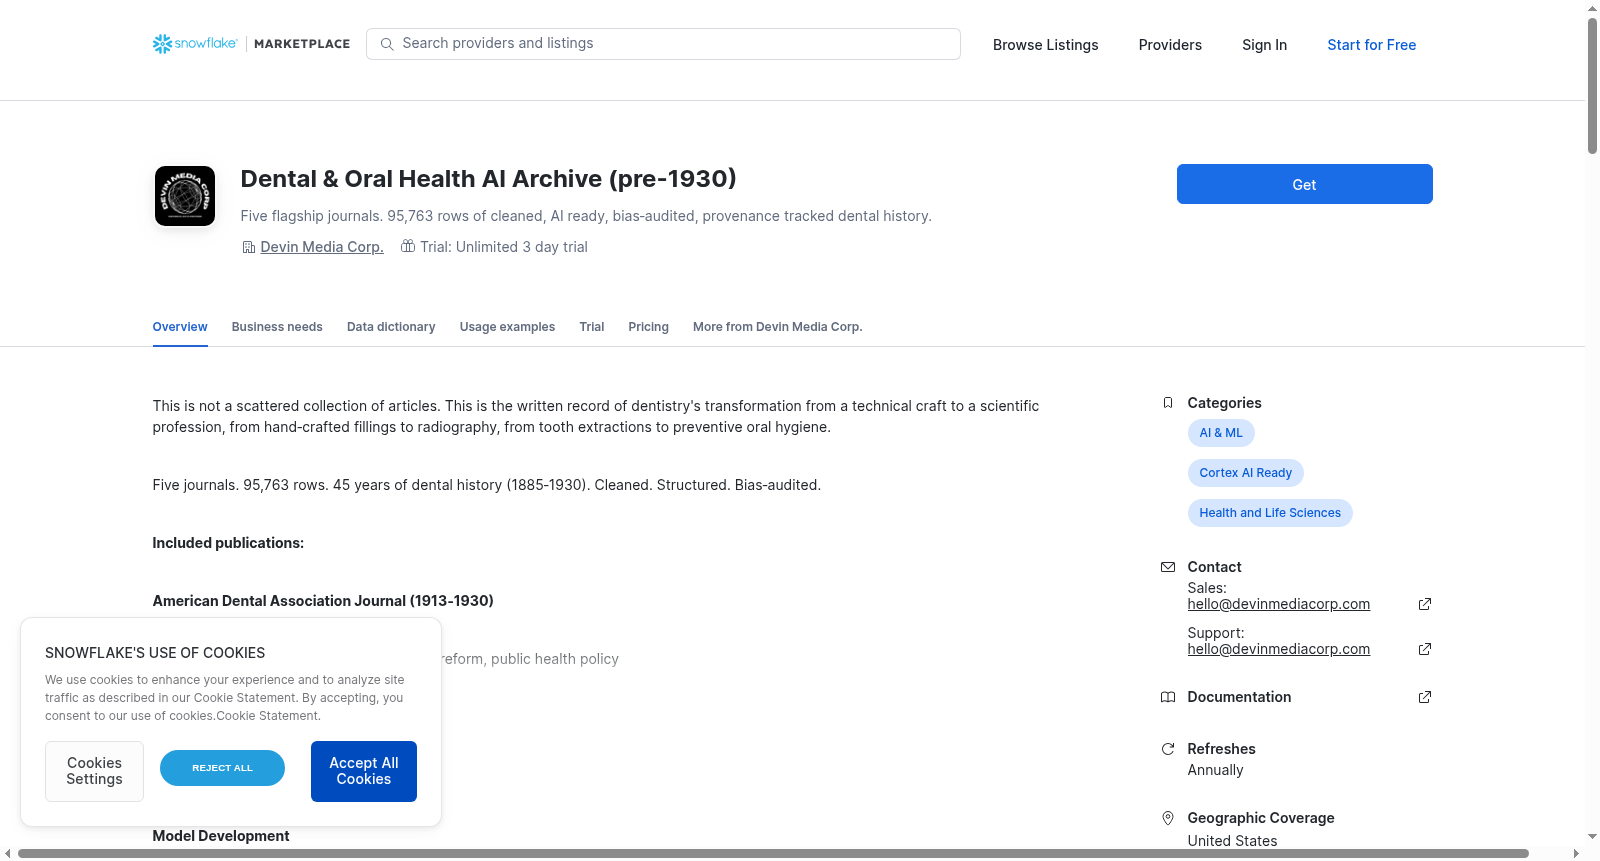Click the American Dental Association Journal (1913-1930) heading

click(x=323, y=601)
